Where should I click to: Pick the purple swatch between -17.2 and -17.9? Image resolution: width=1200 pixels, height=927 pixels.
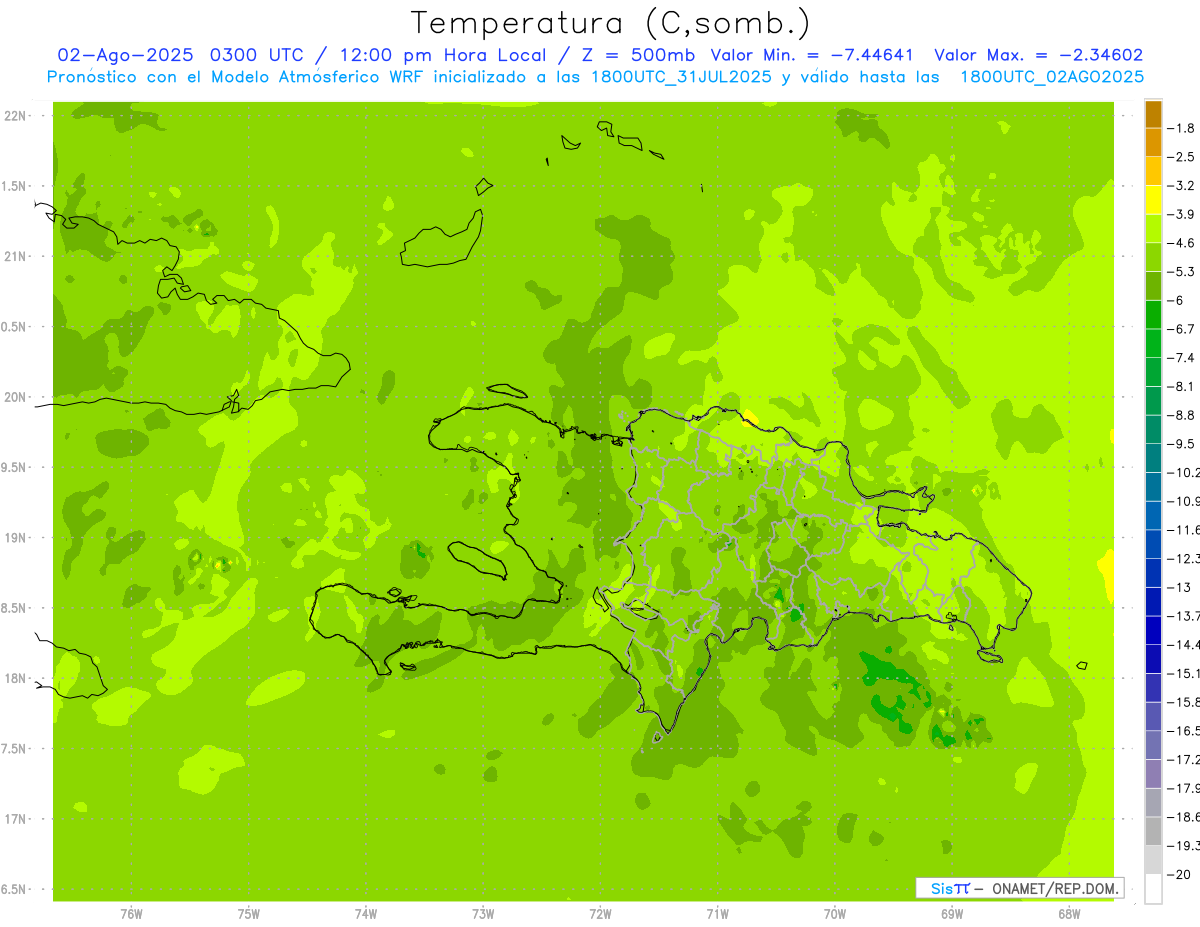point(1153,774)
